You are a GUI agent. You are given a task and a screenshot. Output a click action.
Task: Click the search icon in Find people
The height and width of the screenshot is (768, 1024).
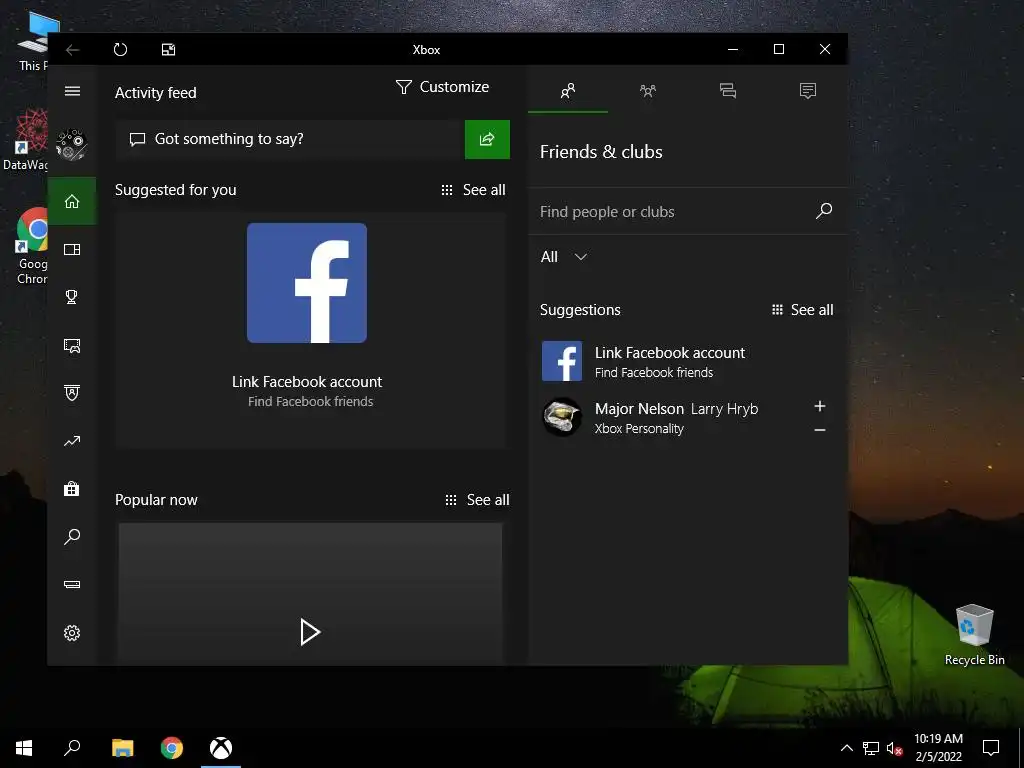[824, 210]
